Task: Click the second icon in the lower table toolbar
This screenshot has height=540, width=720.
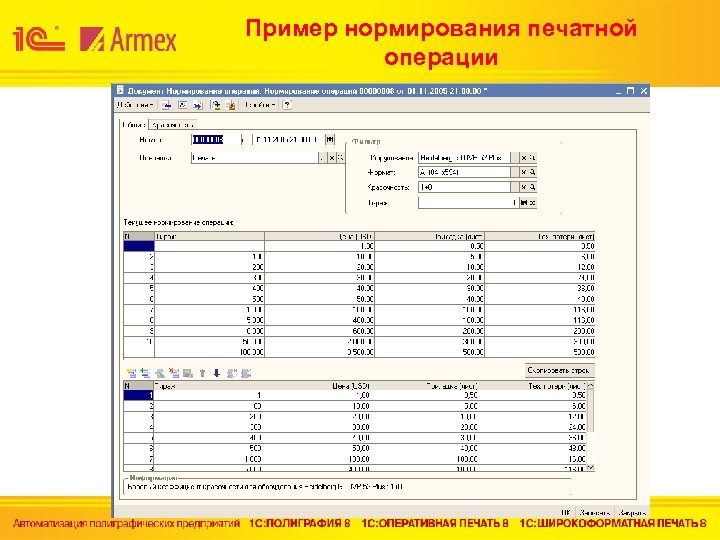Action: click(146, 373)
